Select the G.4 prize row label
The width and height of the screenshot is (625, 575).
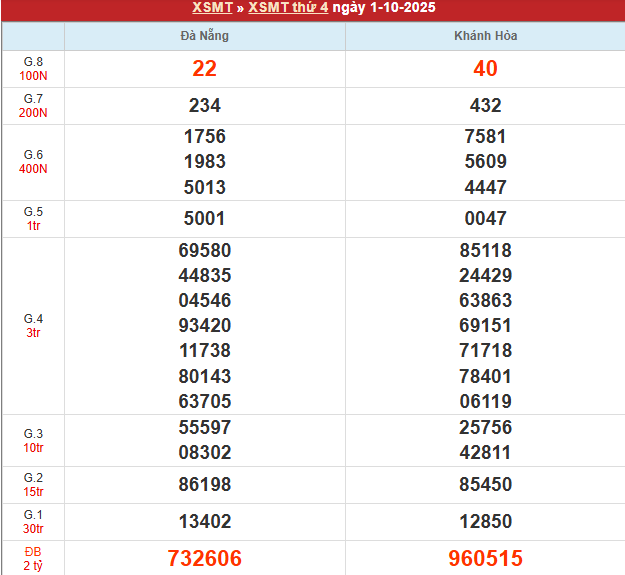[33, 326]
